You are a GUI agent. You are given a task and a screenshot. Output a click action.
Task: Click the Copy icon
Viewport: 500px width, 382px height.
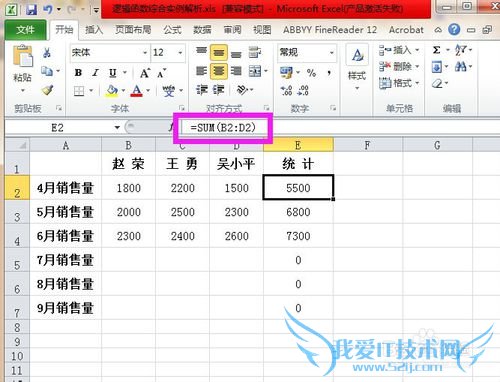click(x=47, y=71)
